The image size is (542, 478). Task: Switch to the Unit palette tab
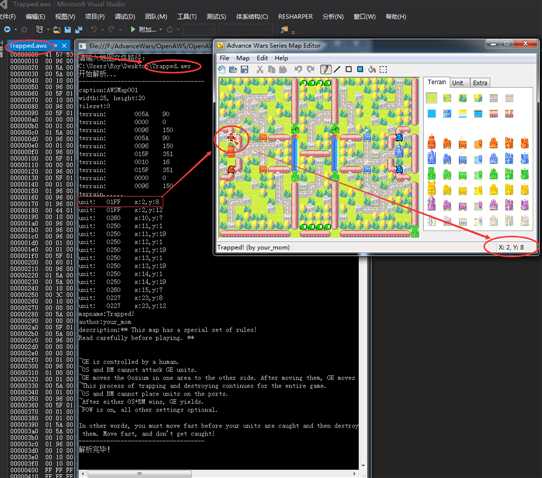pyautogui.click(x=458, y=83)
